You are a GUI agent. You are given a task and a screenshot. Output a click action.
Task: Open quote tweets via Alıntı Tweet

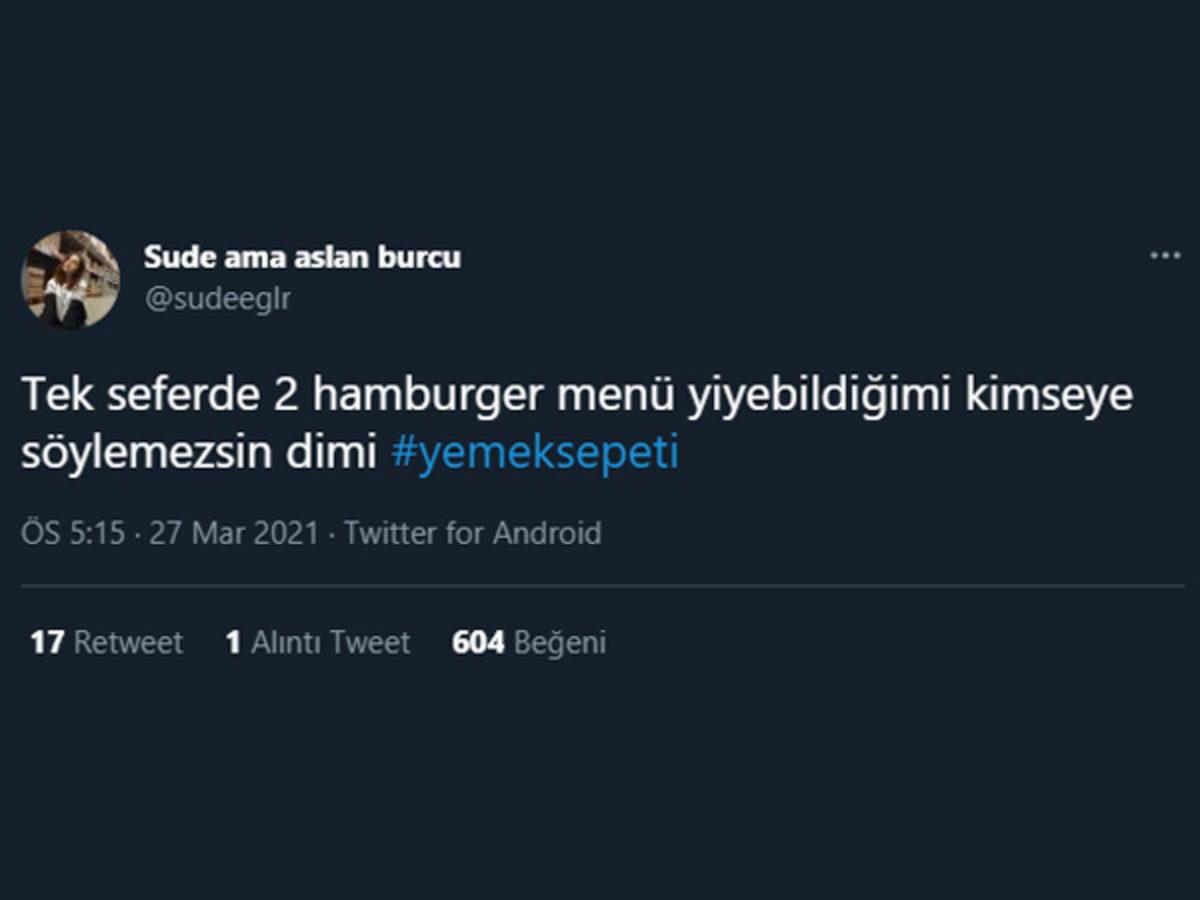(x=316, y=643)
